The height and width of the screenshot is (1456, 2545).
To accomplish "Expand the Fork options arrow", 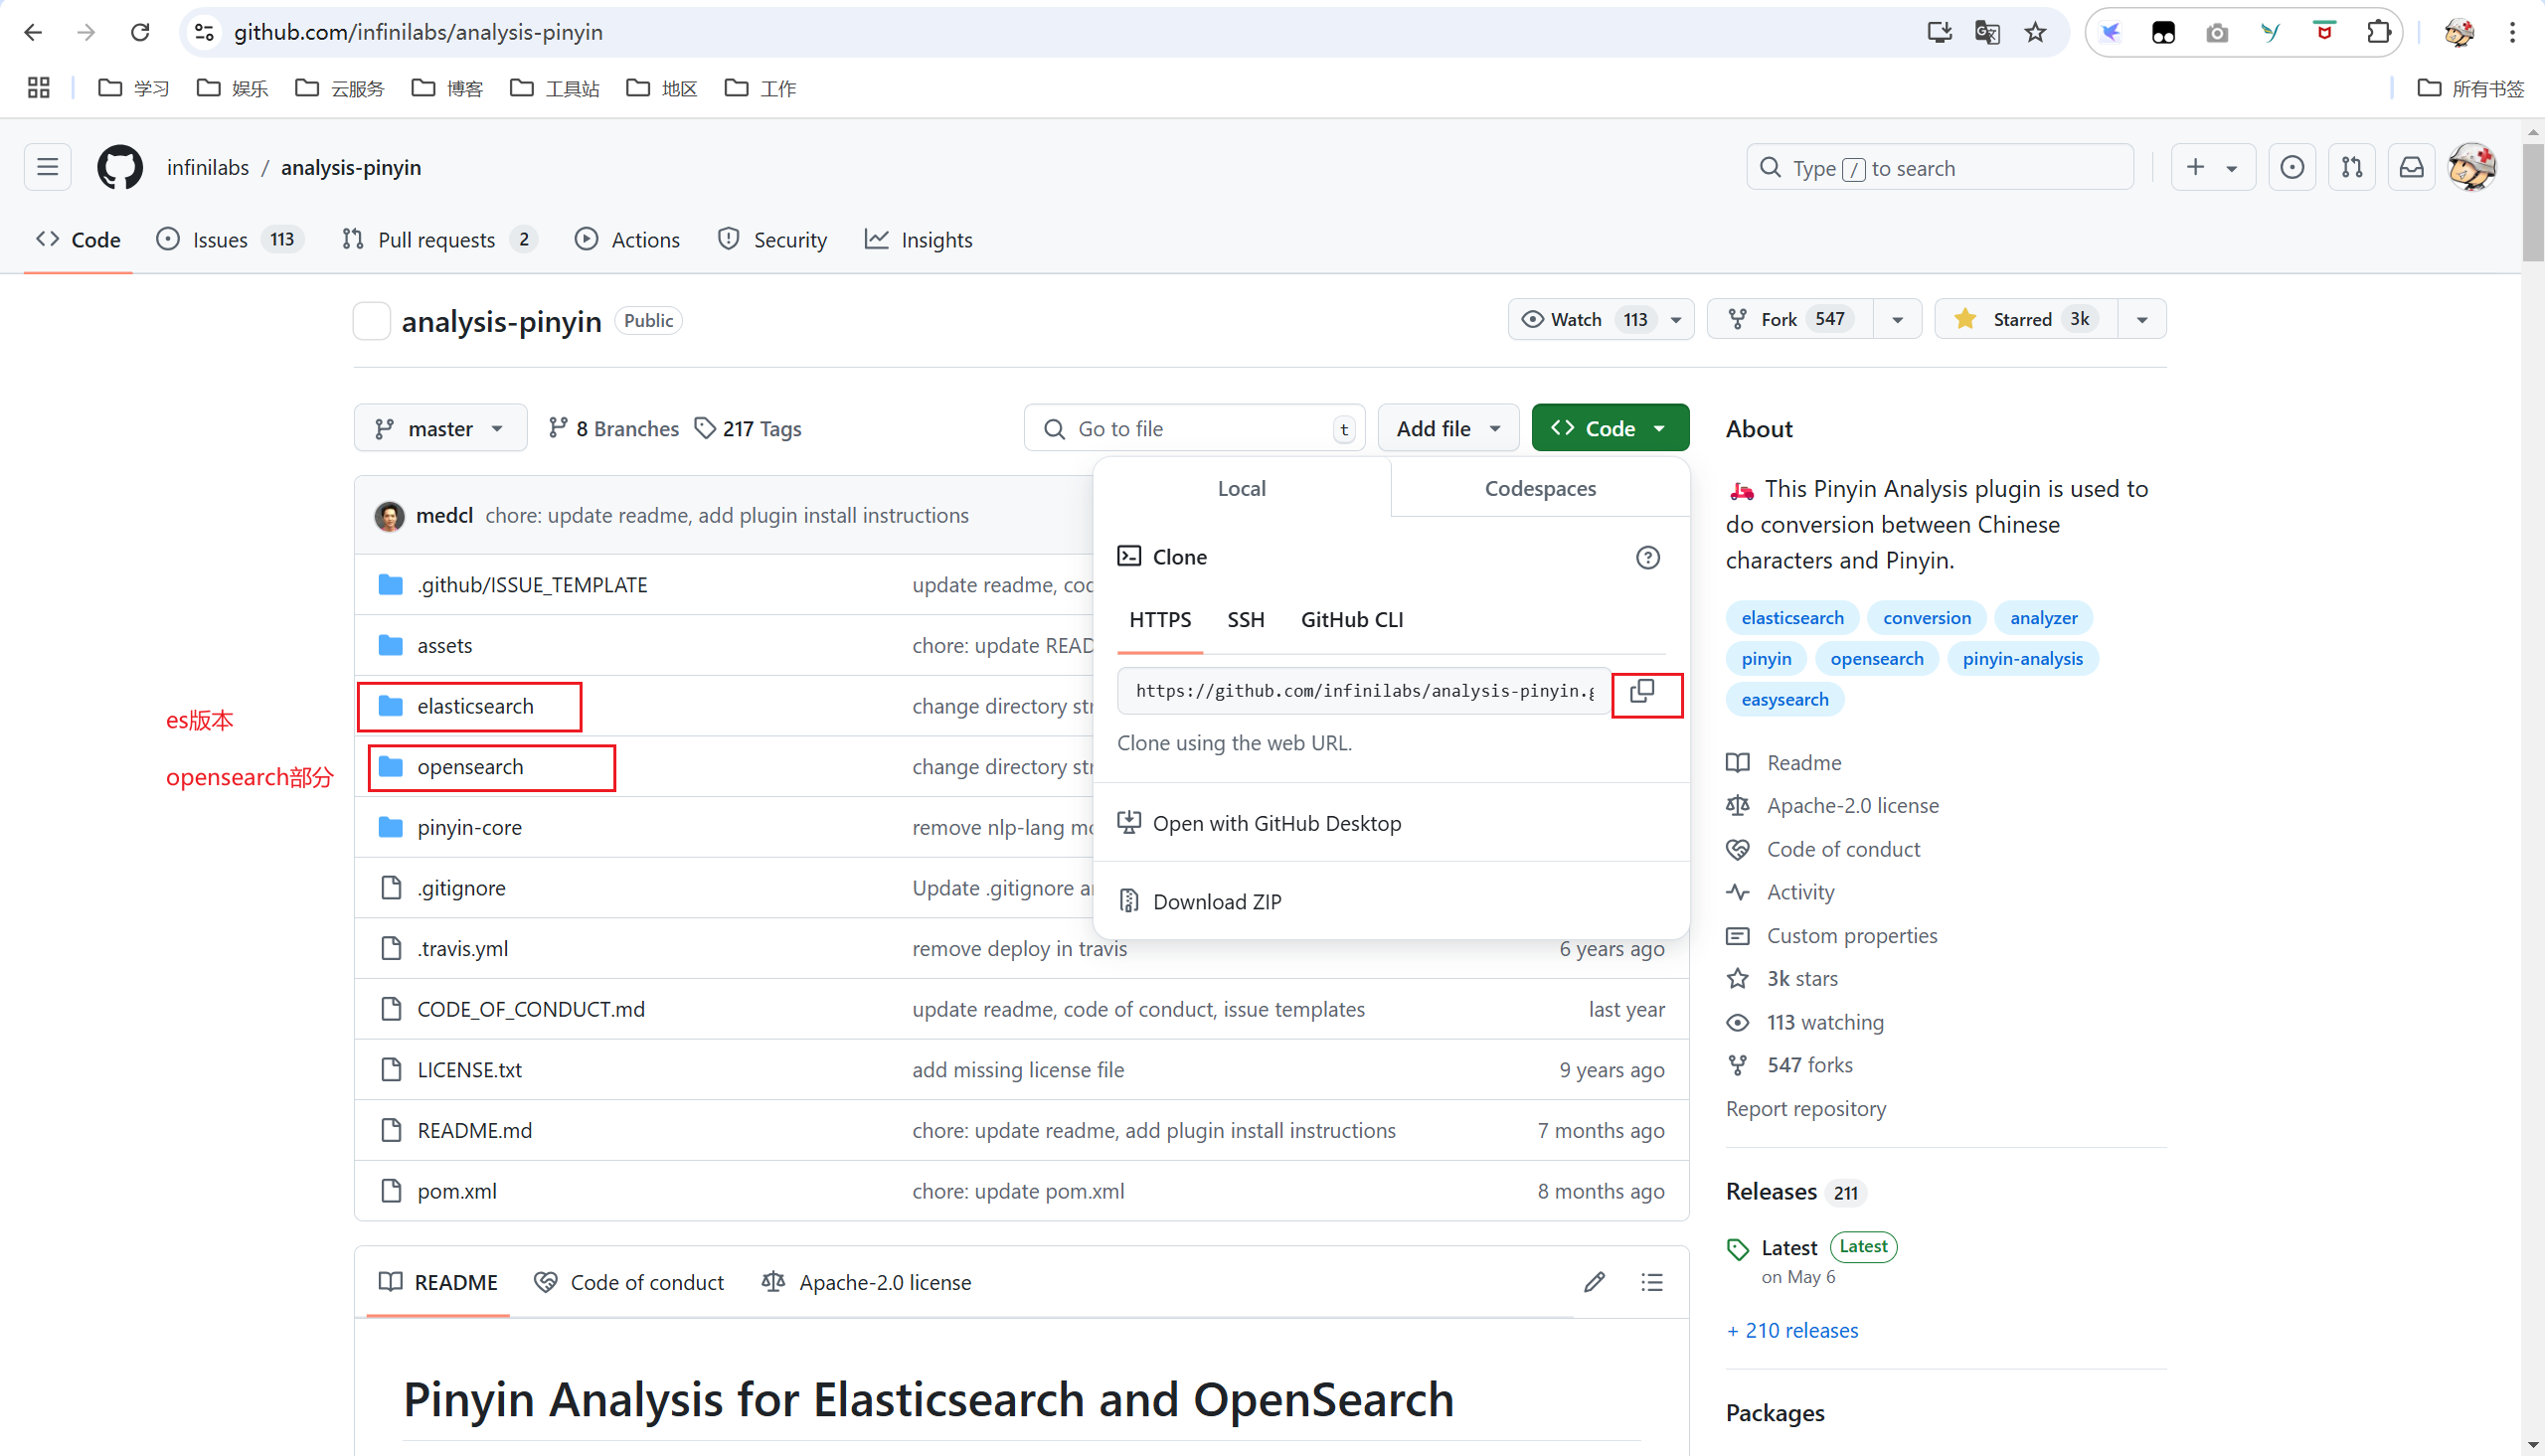I will coord(1897,319).
